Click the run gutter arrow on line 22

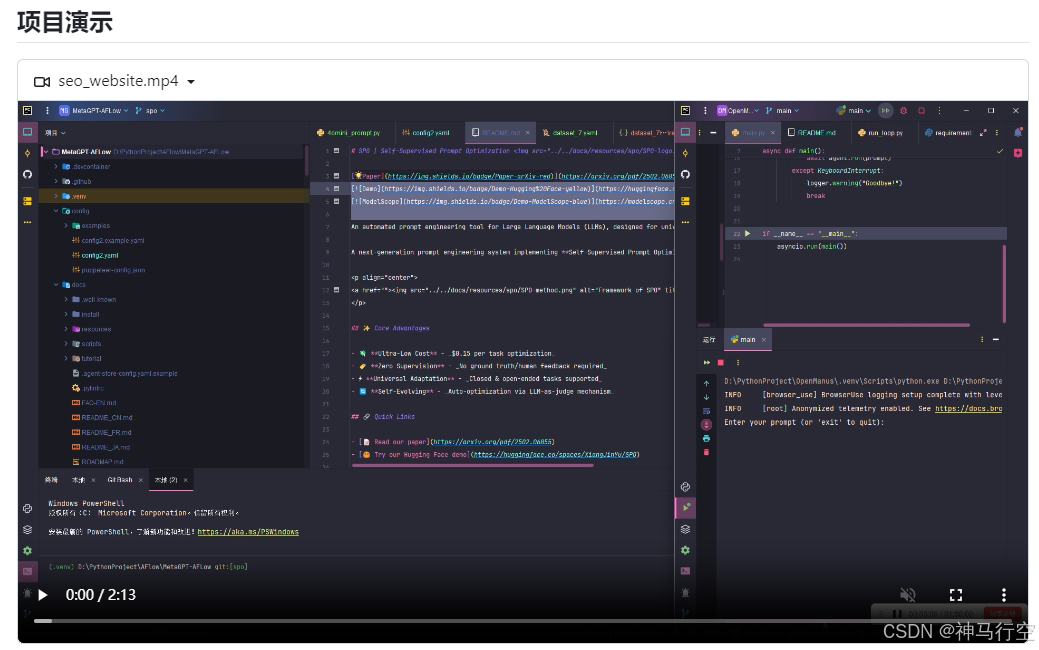747,233
